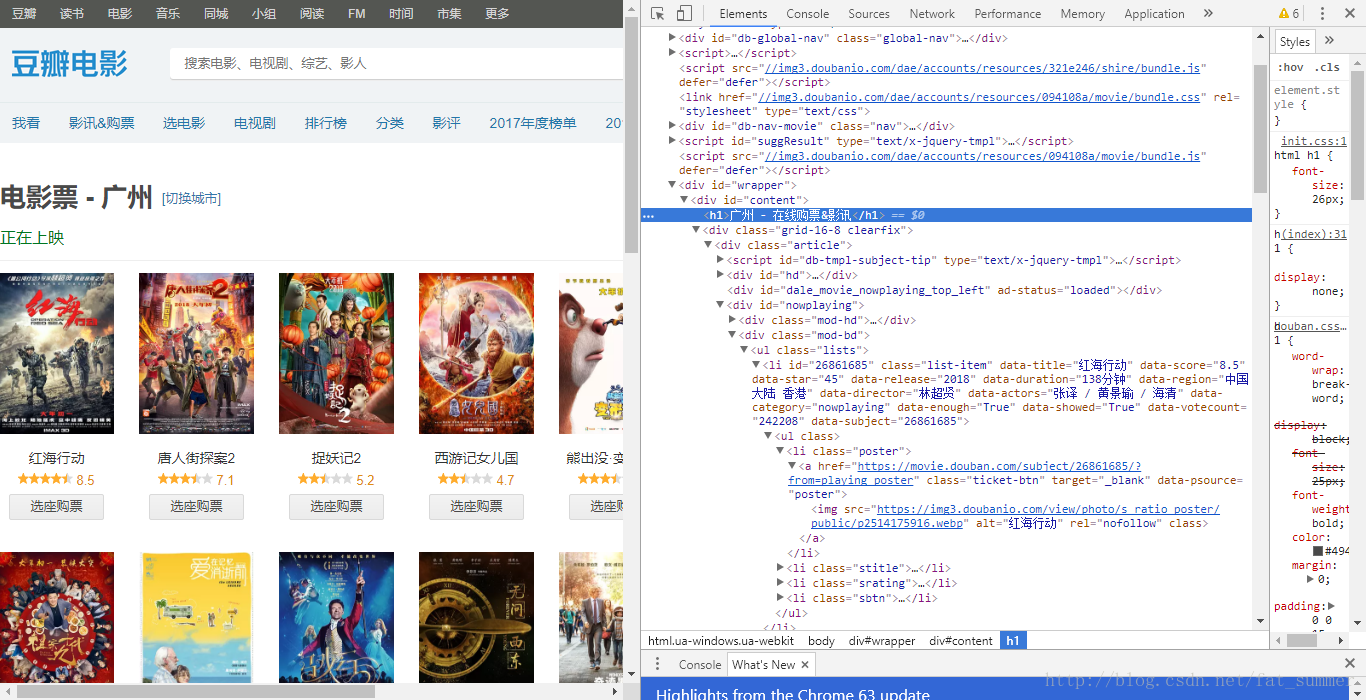
Task: Select the highlighted h1 element row
Action: 946,215
